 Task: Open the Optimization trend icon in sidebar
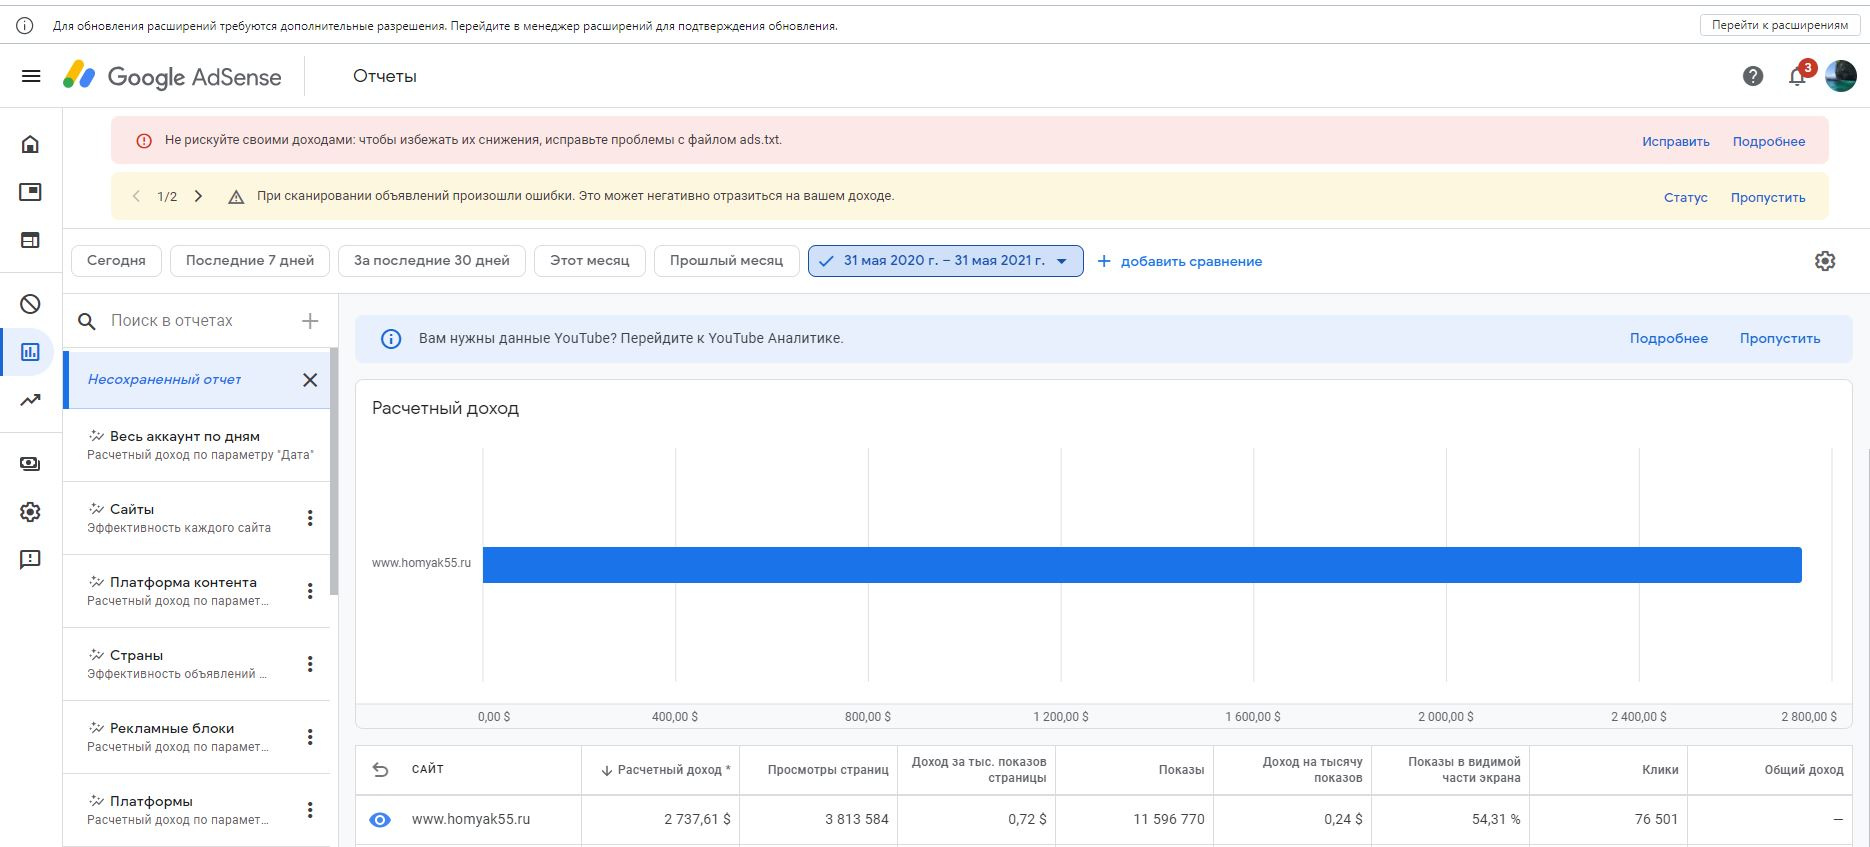coord(31,400)
